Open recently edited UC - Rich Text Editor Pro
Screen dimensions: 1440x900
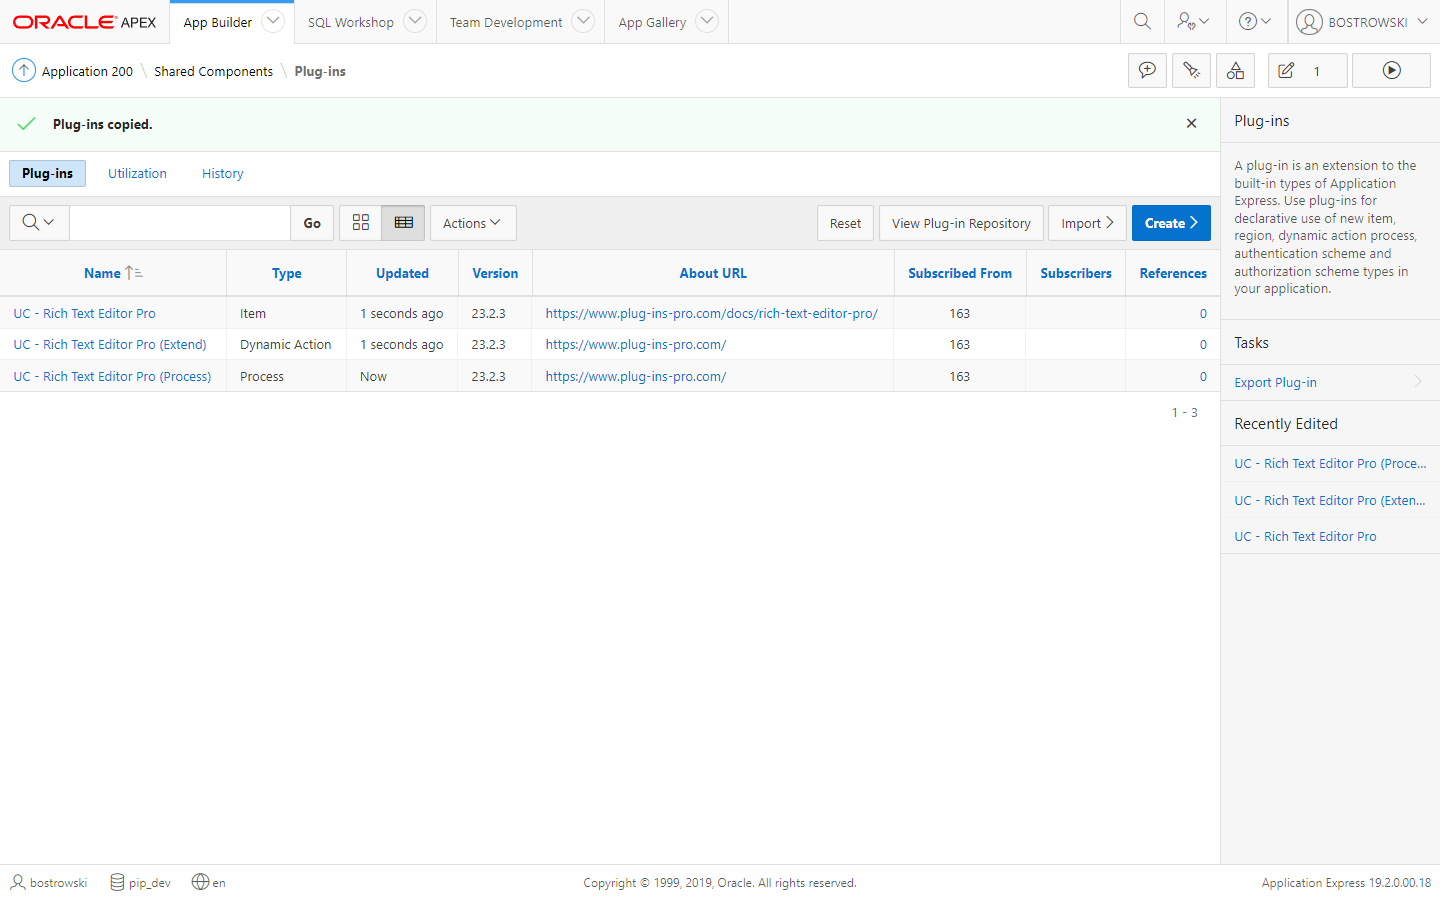click(1305, 536)
